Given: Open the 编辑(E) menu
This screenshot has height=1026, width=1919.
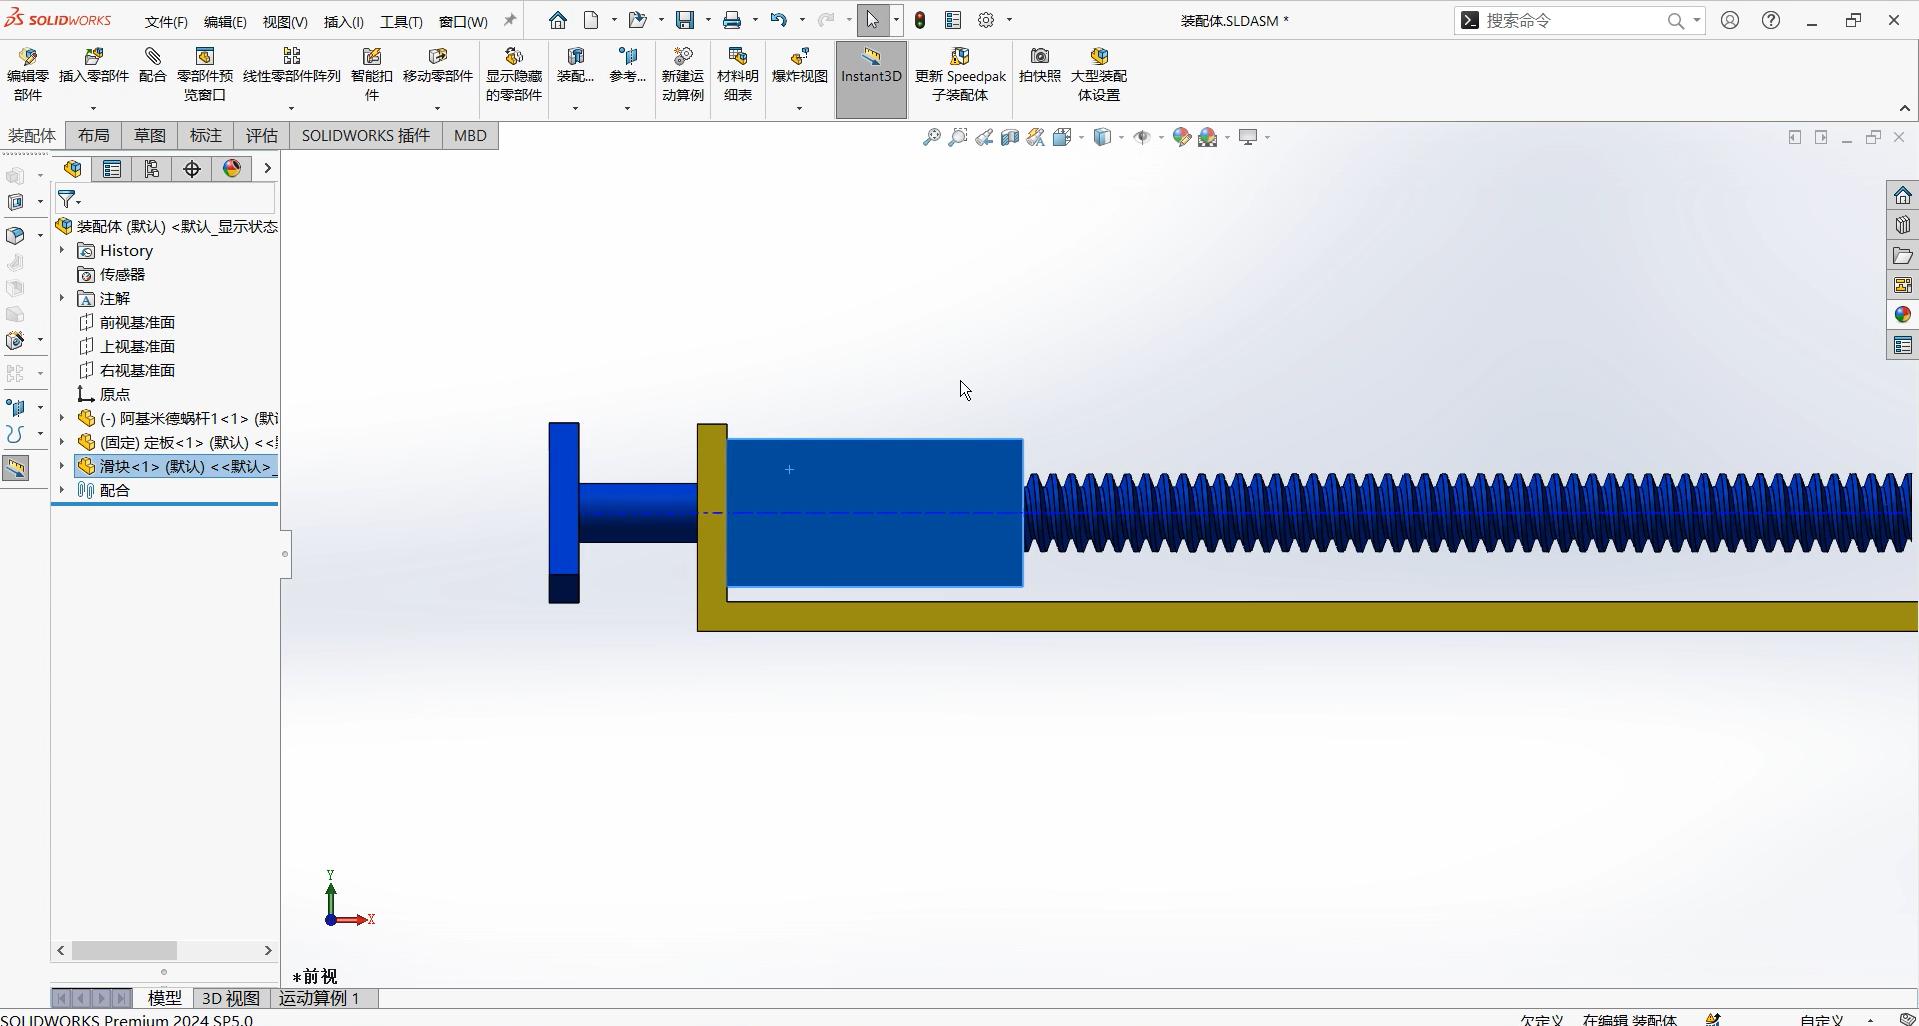Looking at the screenshot, I should (x=225, y=21).
